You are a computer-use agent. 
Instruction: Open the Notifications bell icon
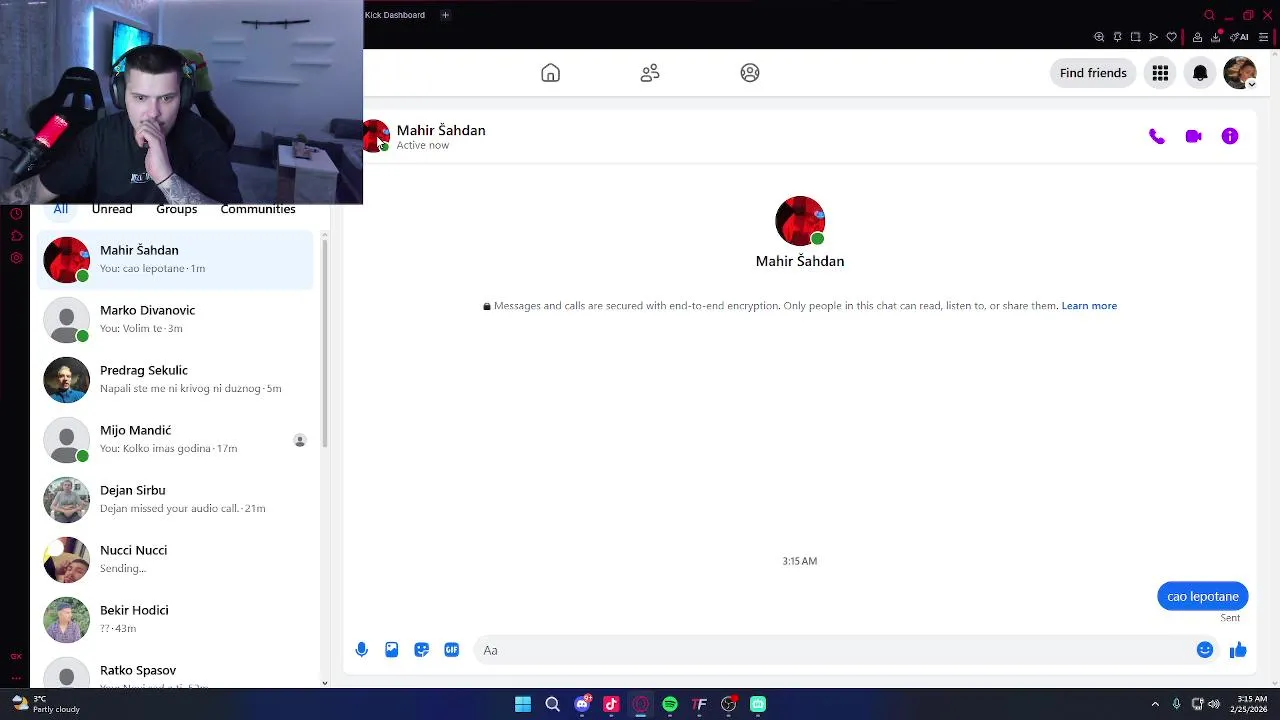(1200, 73)
